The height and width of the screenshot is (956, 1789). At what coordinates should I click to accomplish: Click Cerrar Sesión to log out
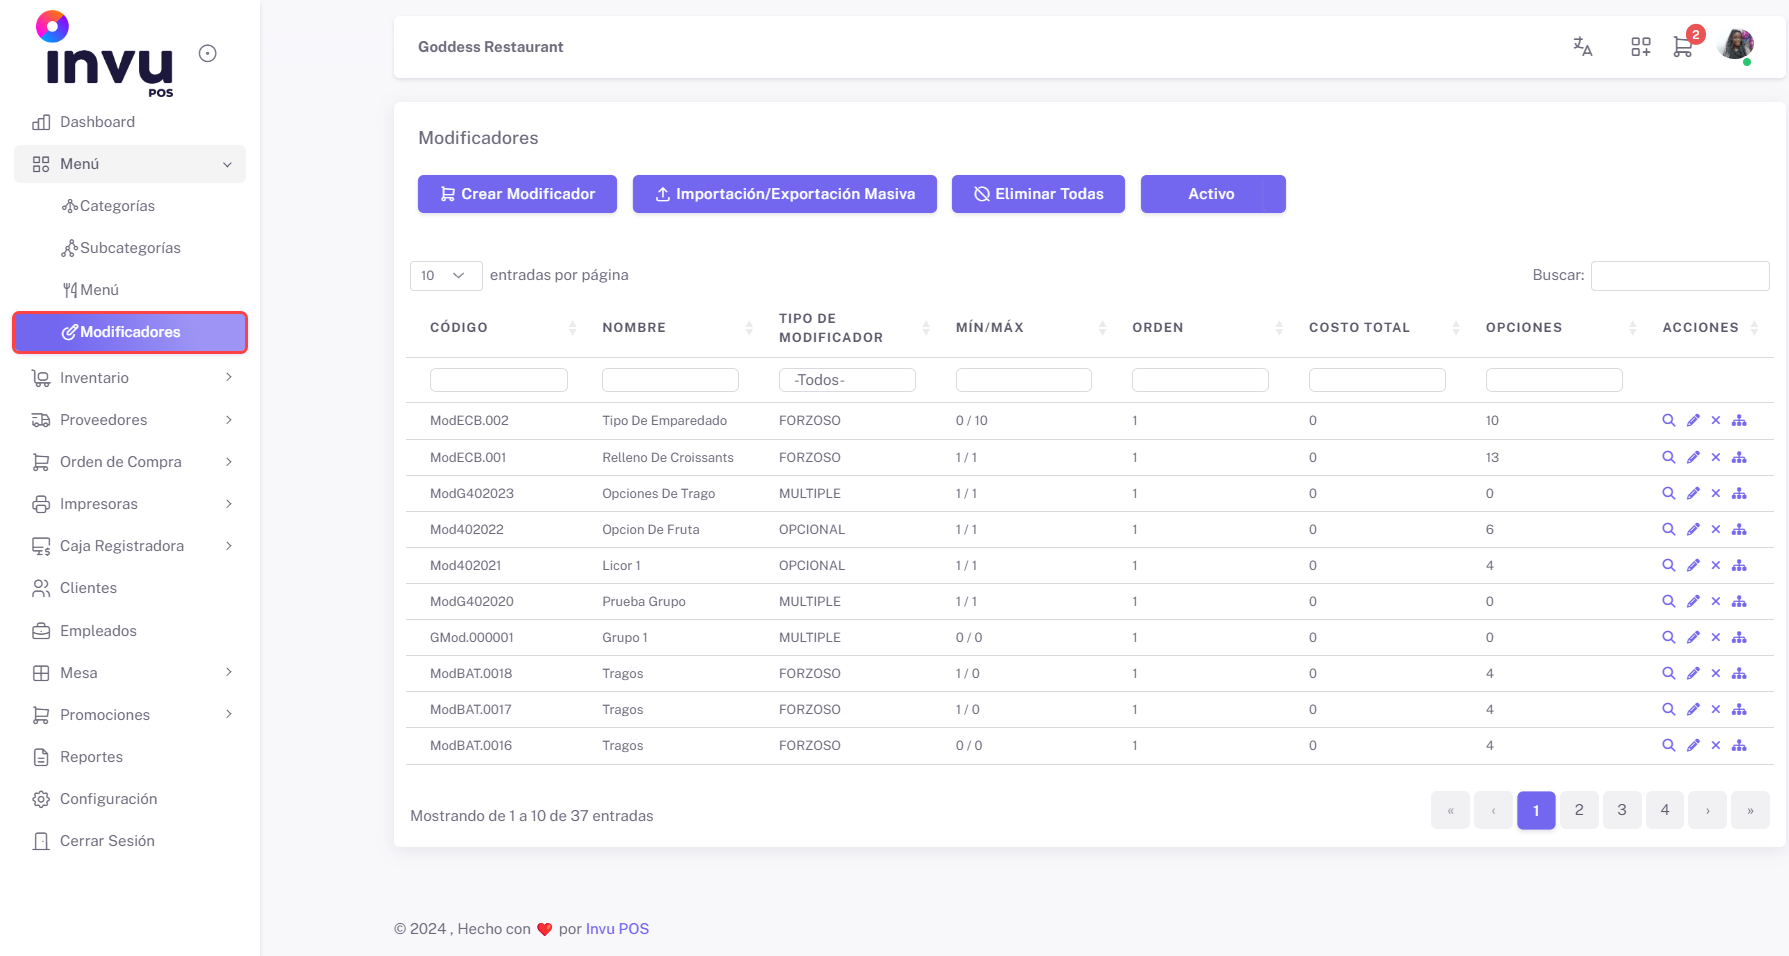pyautogui.click(x=130, y=841)
